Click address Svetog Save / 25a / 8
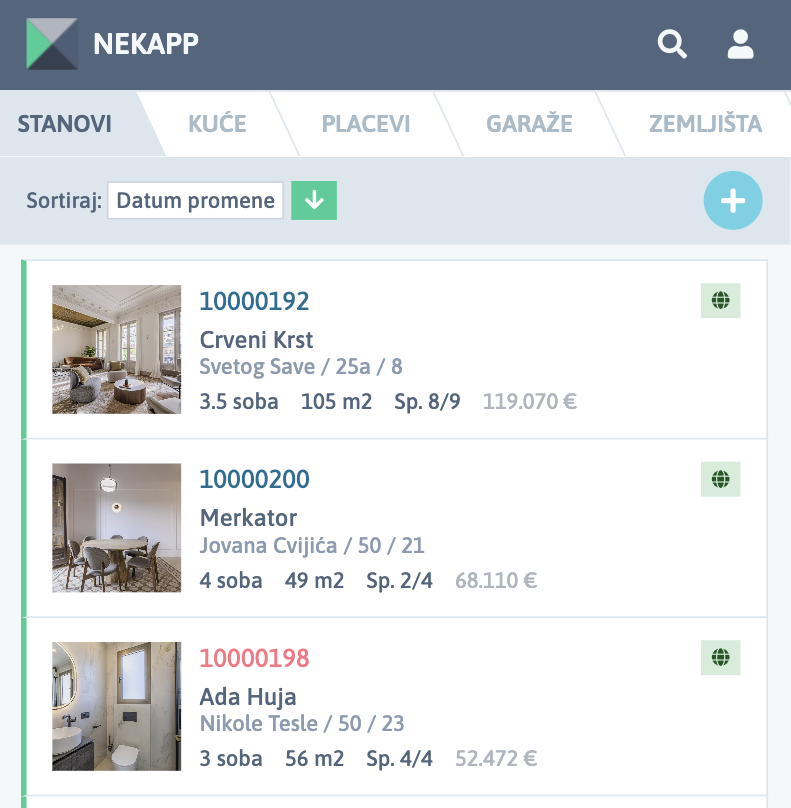Image resolution: width=791 pixels, height=808 pixels. (x=301, y=367)
